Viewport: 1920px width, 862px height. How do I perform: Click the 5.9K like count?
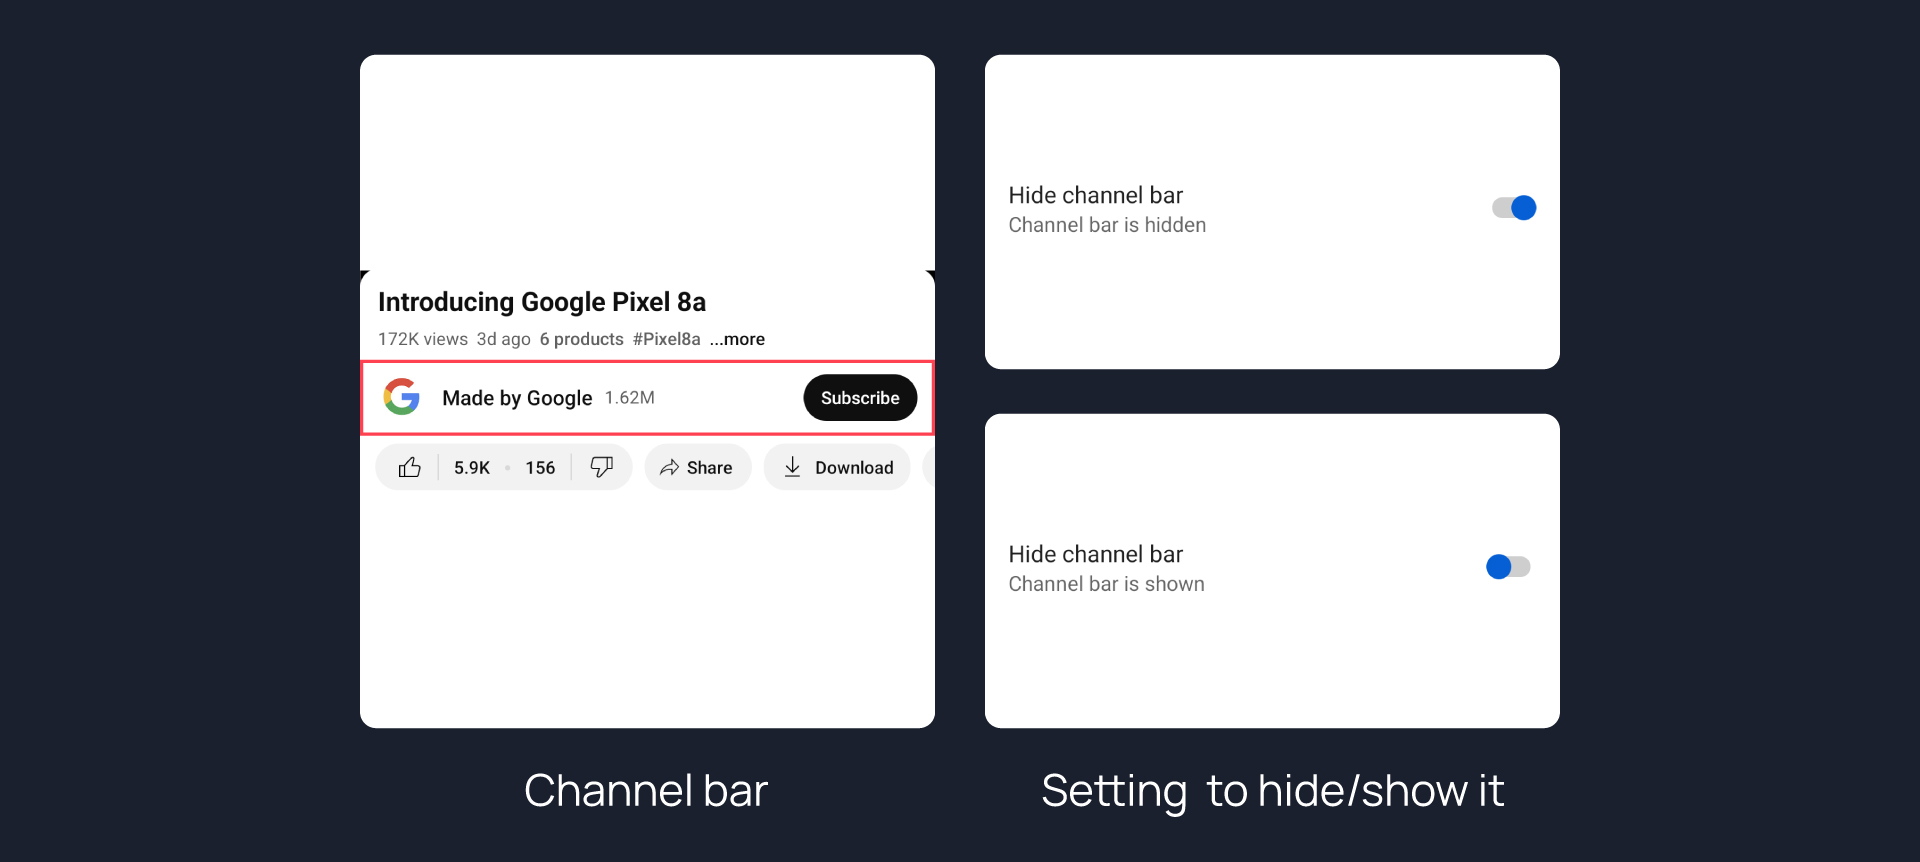coord(471,468)
